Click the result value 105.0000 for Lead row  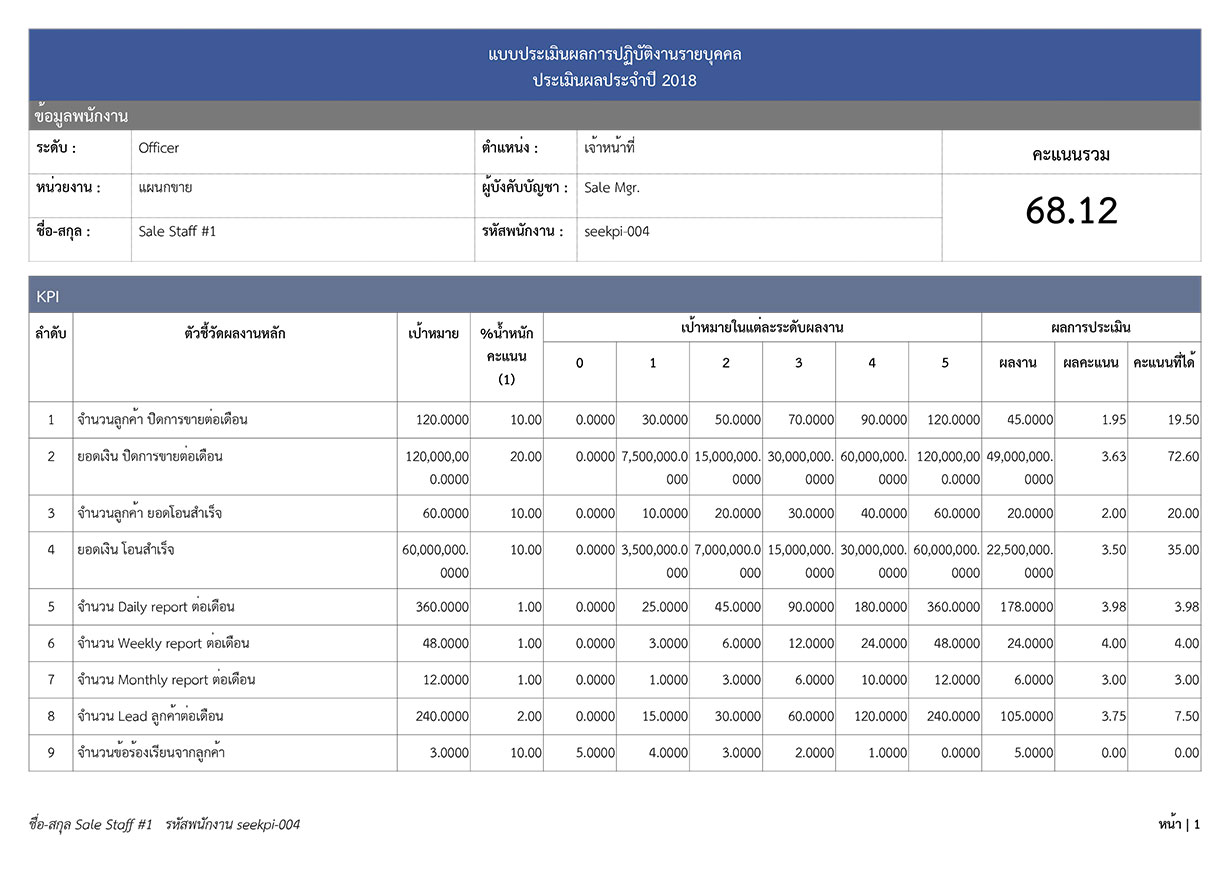[1027, 716]
